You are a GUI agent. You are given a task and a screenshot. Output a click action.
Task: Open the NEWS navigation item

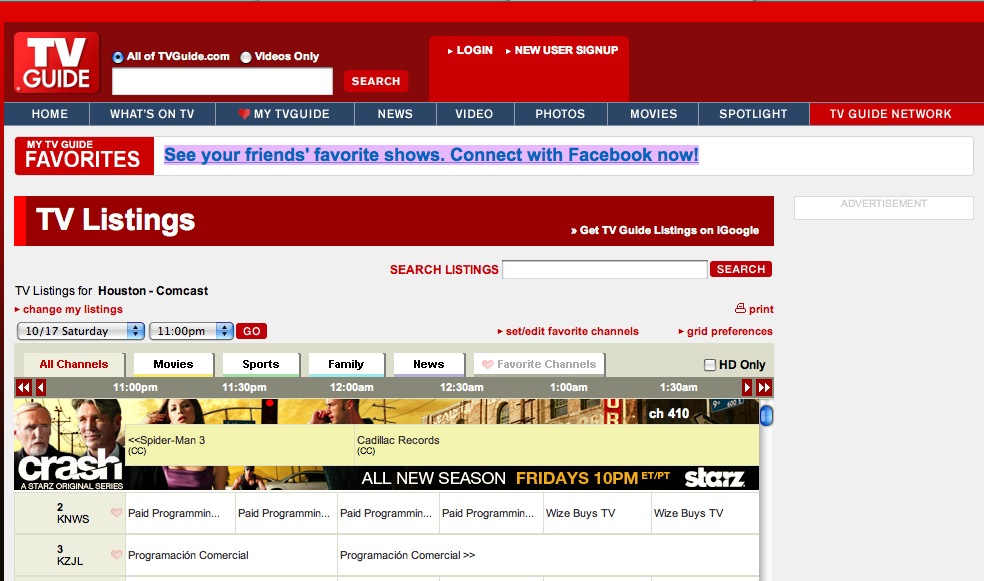click(x=395, y=114)
